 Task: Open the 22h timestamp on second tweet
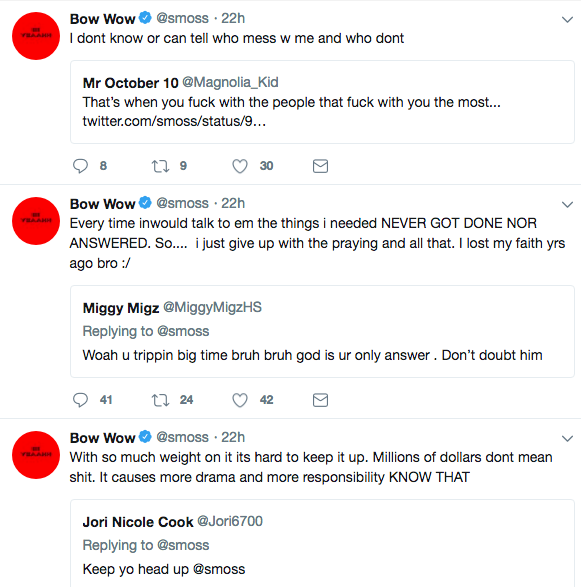pyautogui.click(x=233, y=203)
